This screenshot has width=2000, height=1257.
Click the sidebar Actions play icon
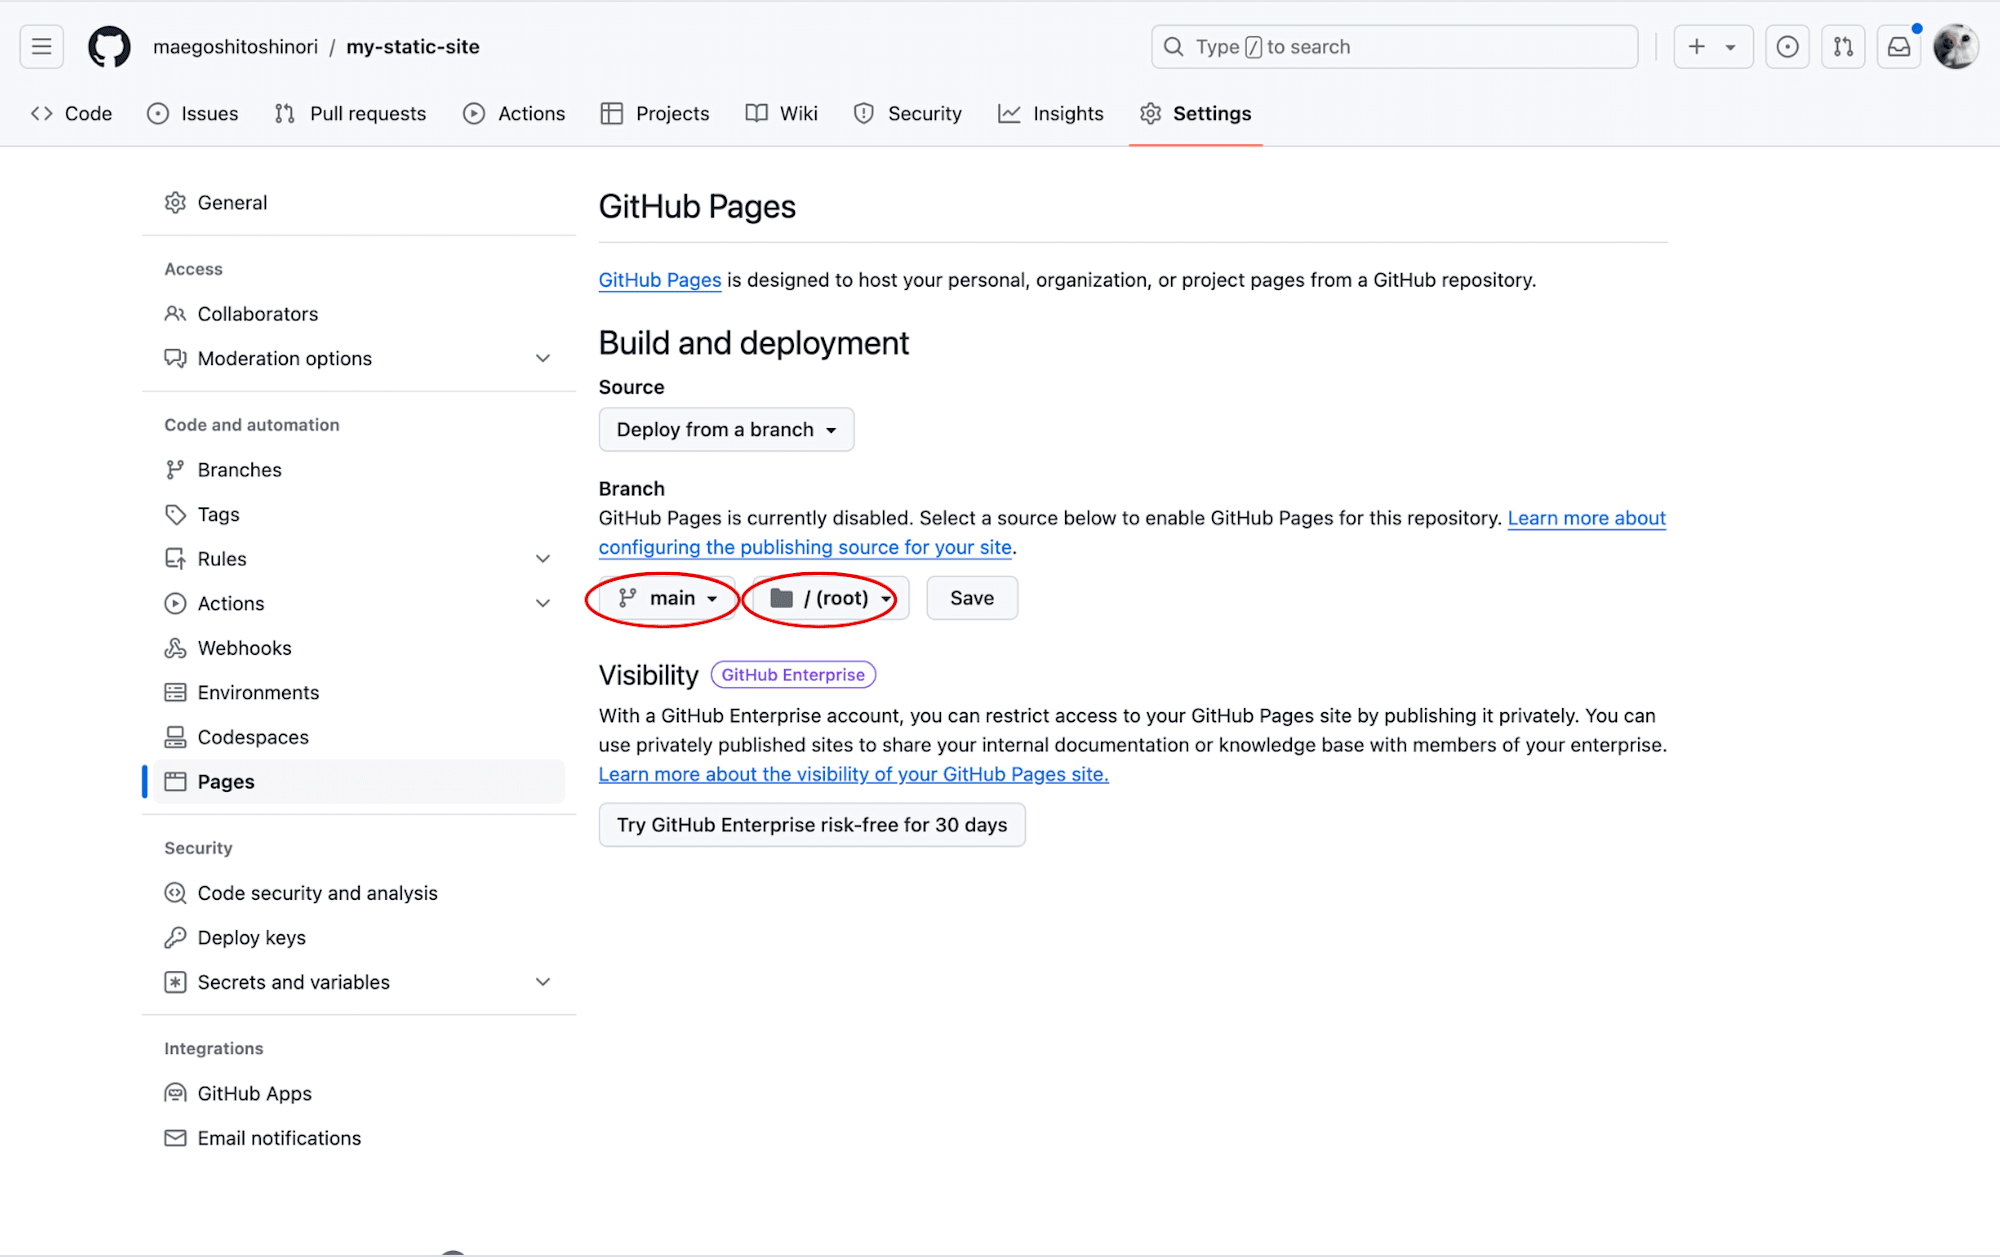(x=175, y=603)
